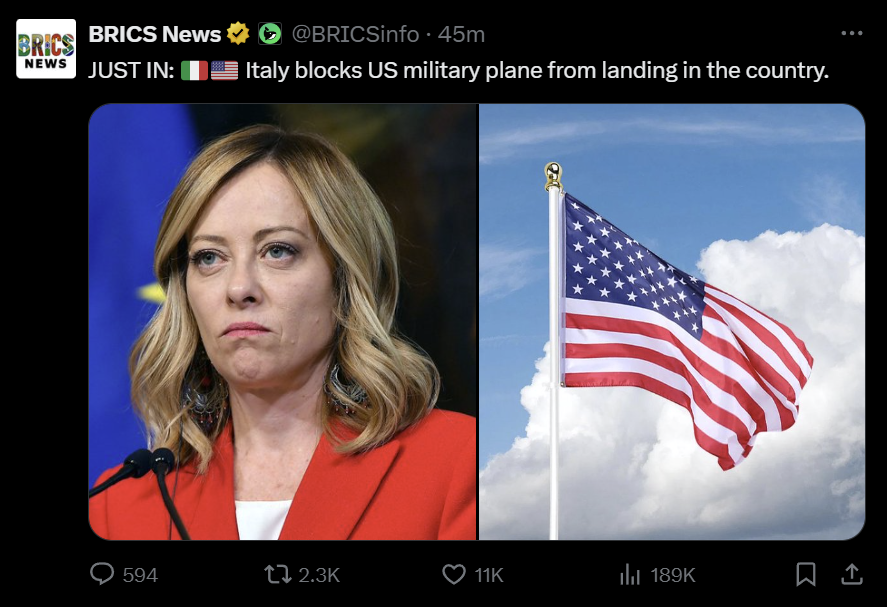Open the @BRICSinfo handle link
The image size is (887, 607).
(x=355, y=35)
